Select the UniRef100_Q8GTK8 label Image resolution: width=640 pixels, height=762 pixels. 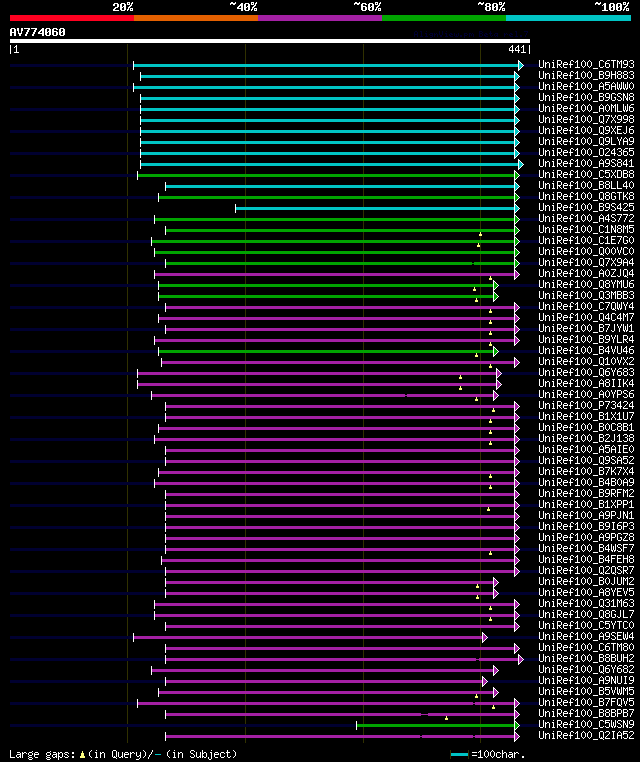(586, 196)
